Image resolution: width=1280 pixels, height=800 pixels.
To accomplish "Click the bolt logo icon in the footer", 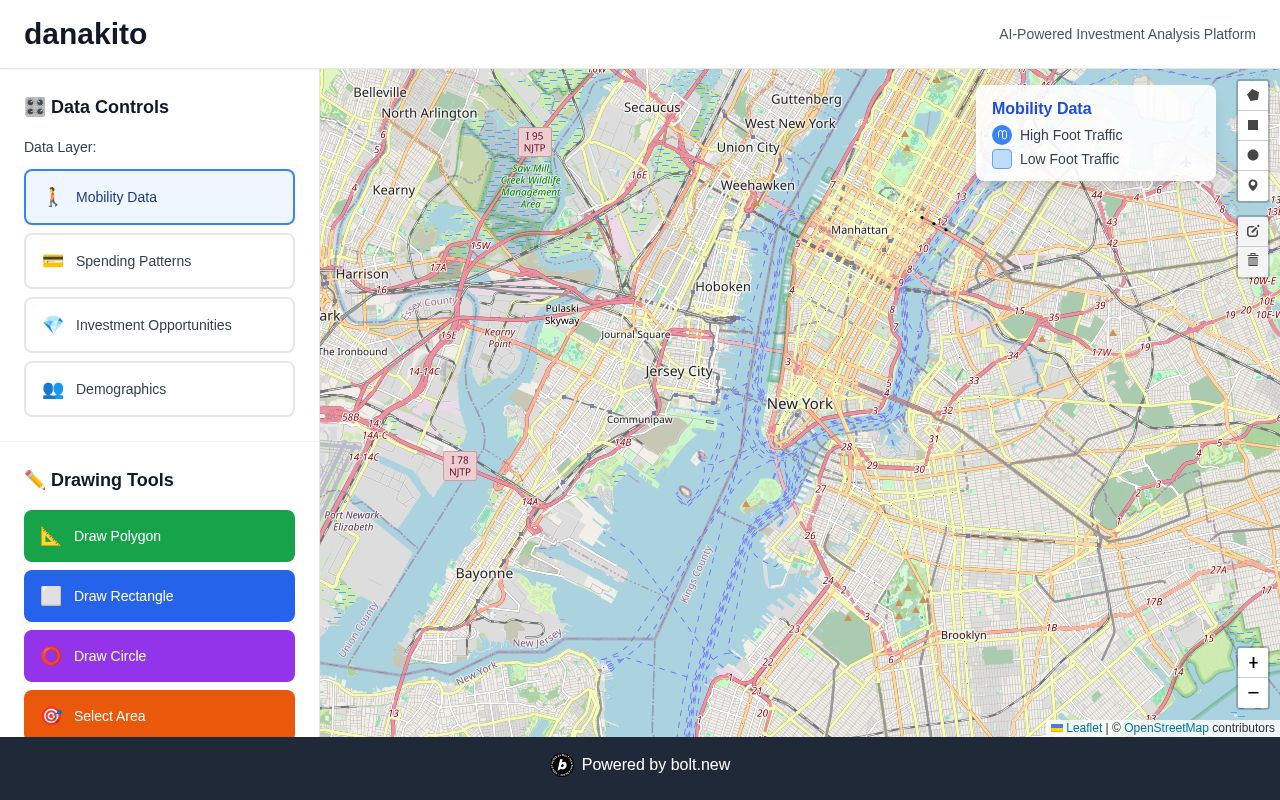I will pyautogui.click(x=562, y=765).
